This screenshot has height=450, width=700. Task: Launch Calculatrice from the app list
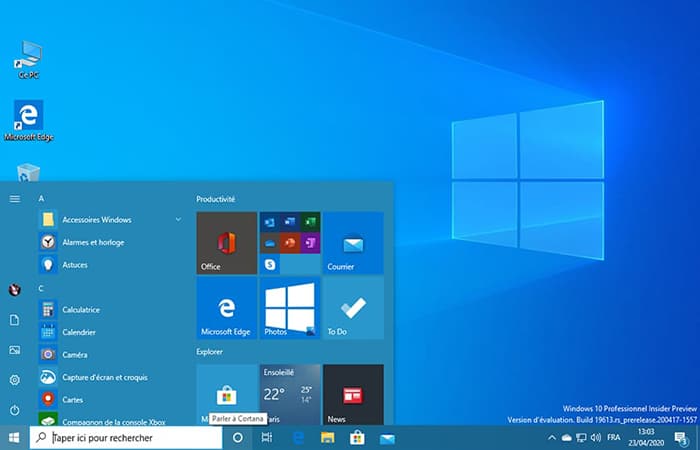pos(110,309)
